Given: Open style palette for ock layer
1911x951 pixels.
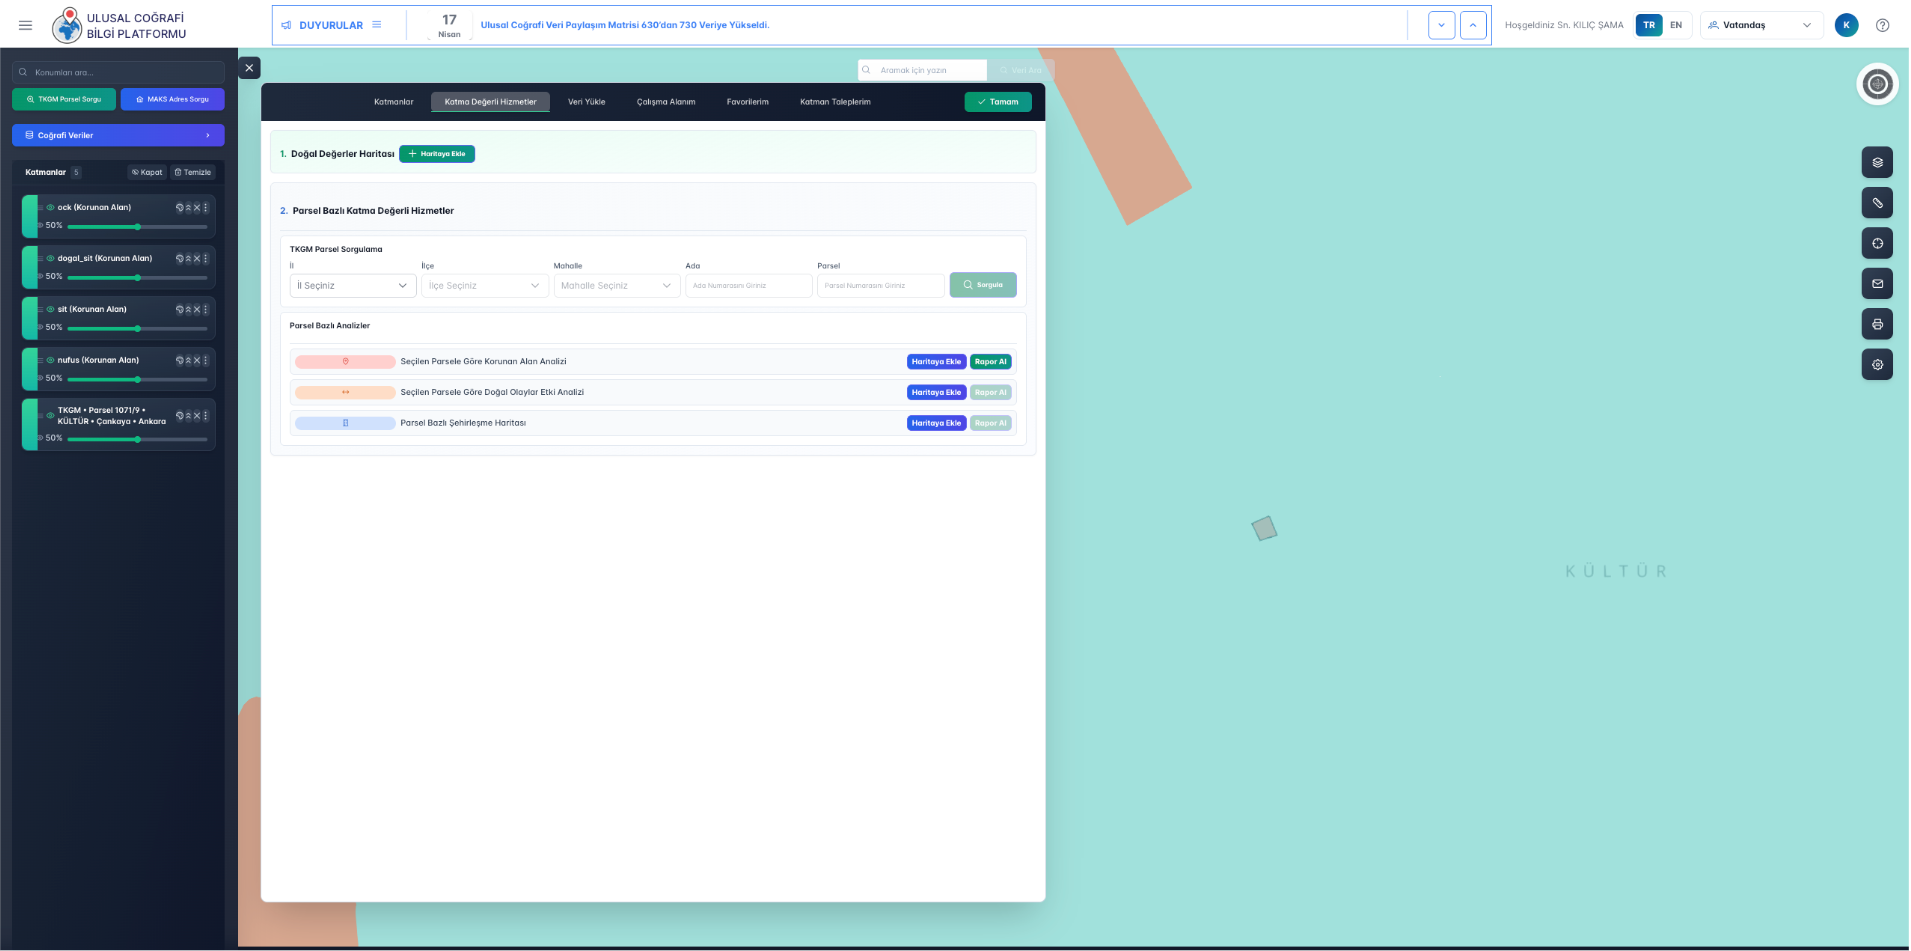Looking at the screenshot, I should [180, 208].
